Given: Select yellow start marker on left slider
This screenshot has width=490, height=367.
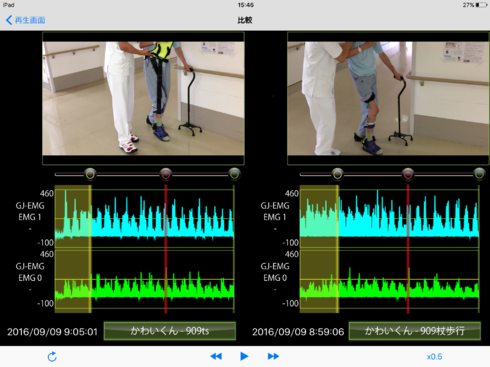Looking at the screenshot, I should [x=90, y=174].
